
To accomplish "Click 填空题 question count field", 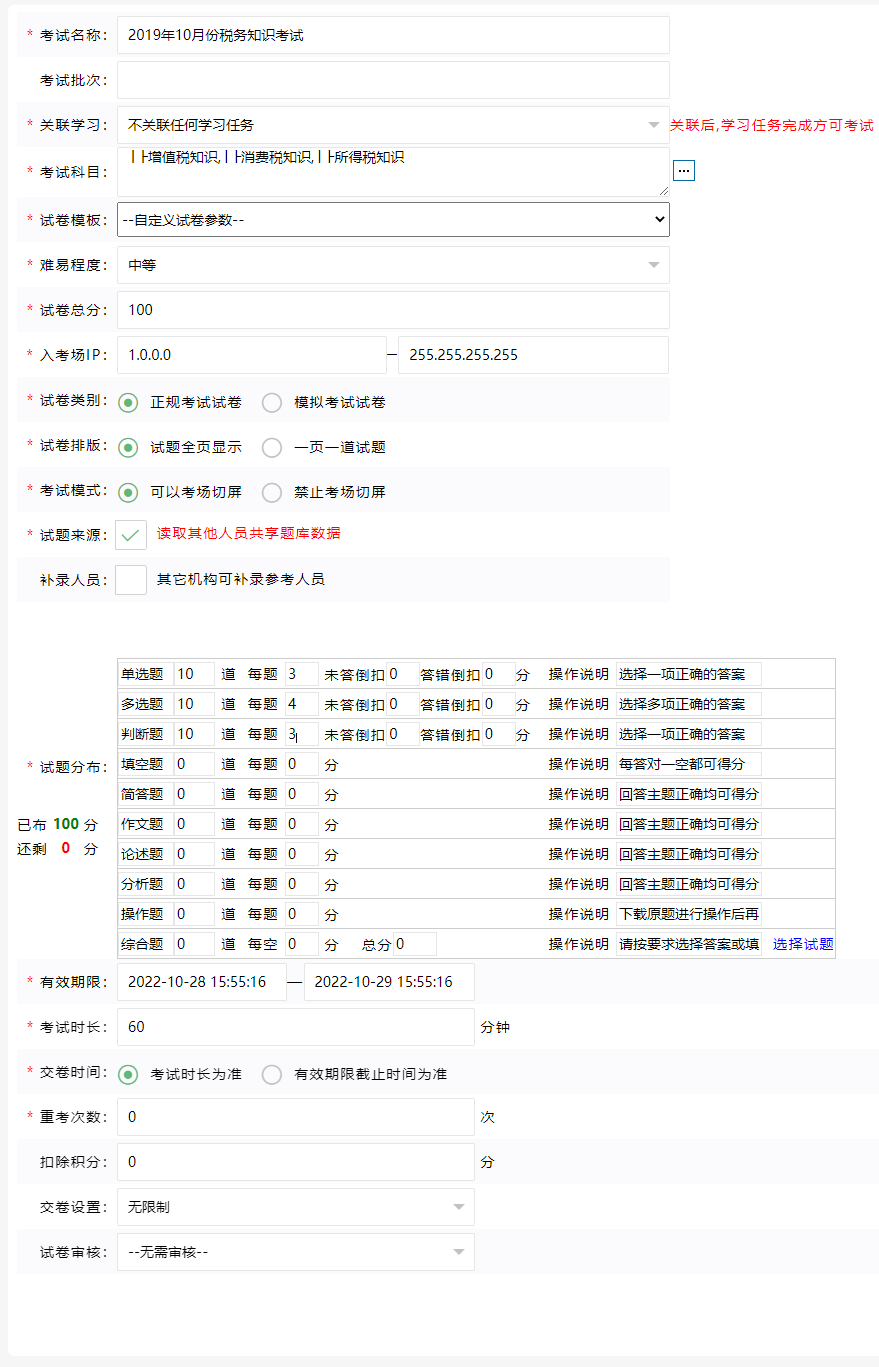I will point(194,764).
